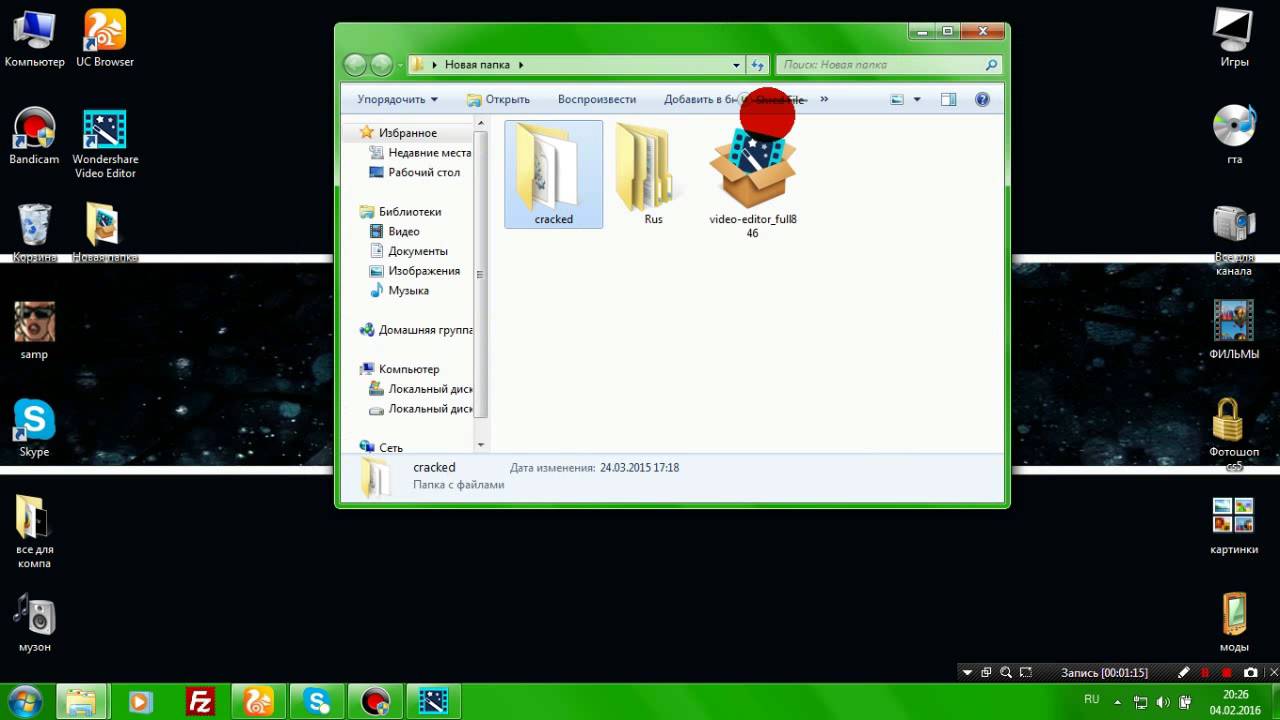Open recent pages dropdown beside Forward arrow

click(400, 65)
